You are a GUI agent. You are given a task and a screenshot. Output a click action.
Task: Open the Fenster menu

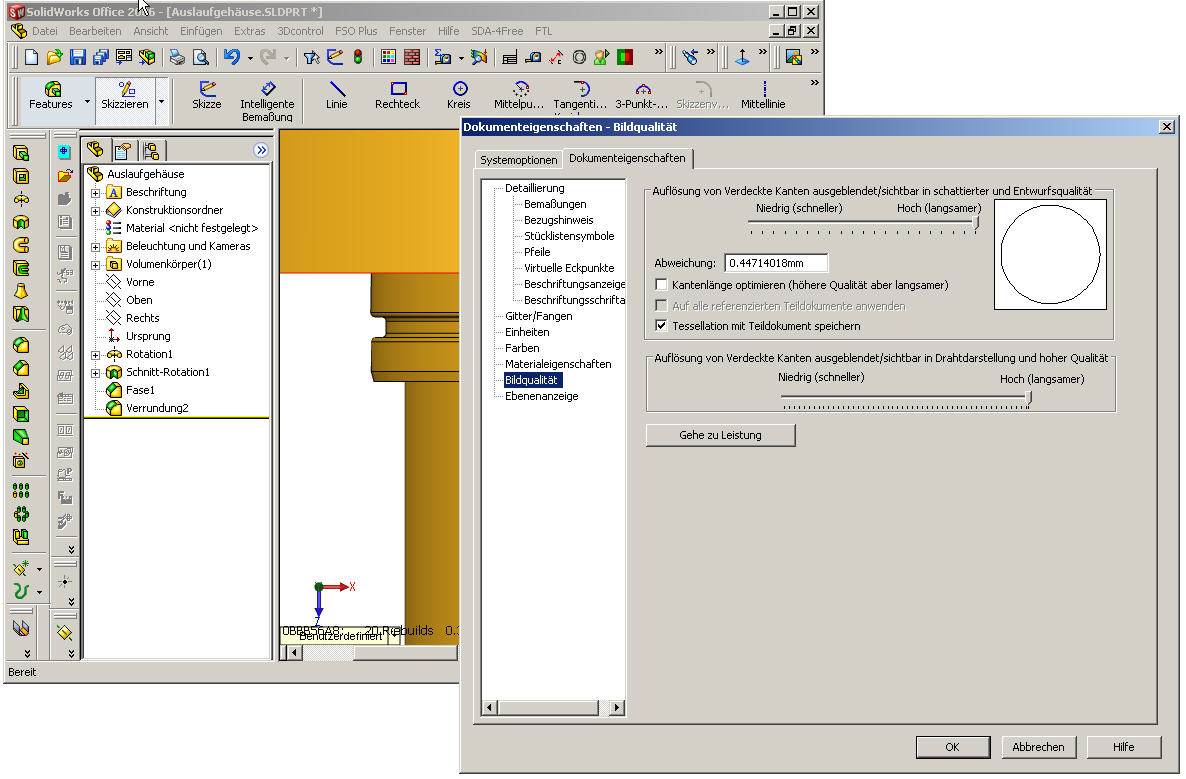407,31
